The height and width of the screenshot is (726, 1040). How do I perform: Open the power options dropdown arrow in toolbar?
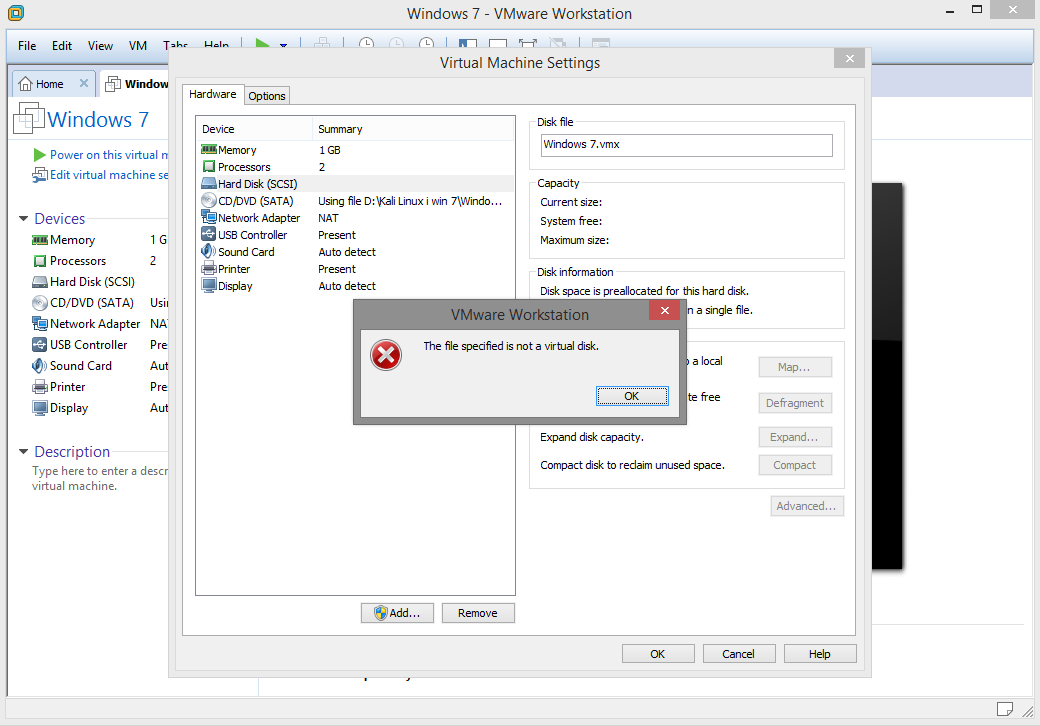click(x=283, y=46)
